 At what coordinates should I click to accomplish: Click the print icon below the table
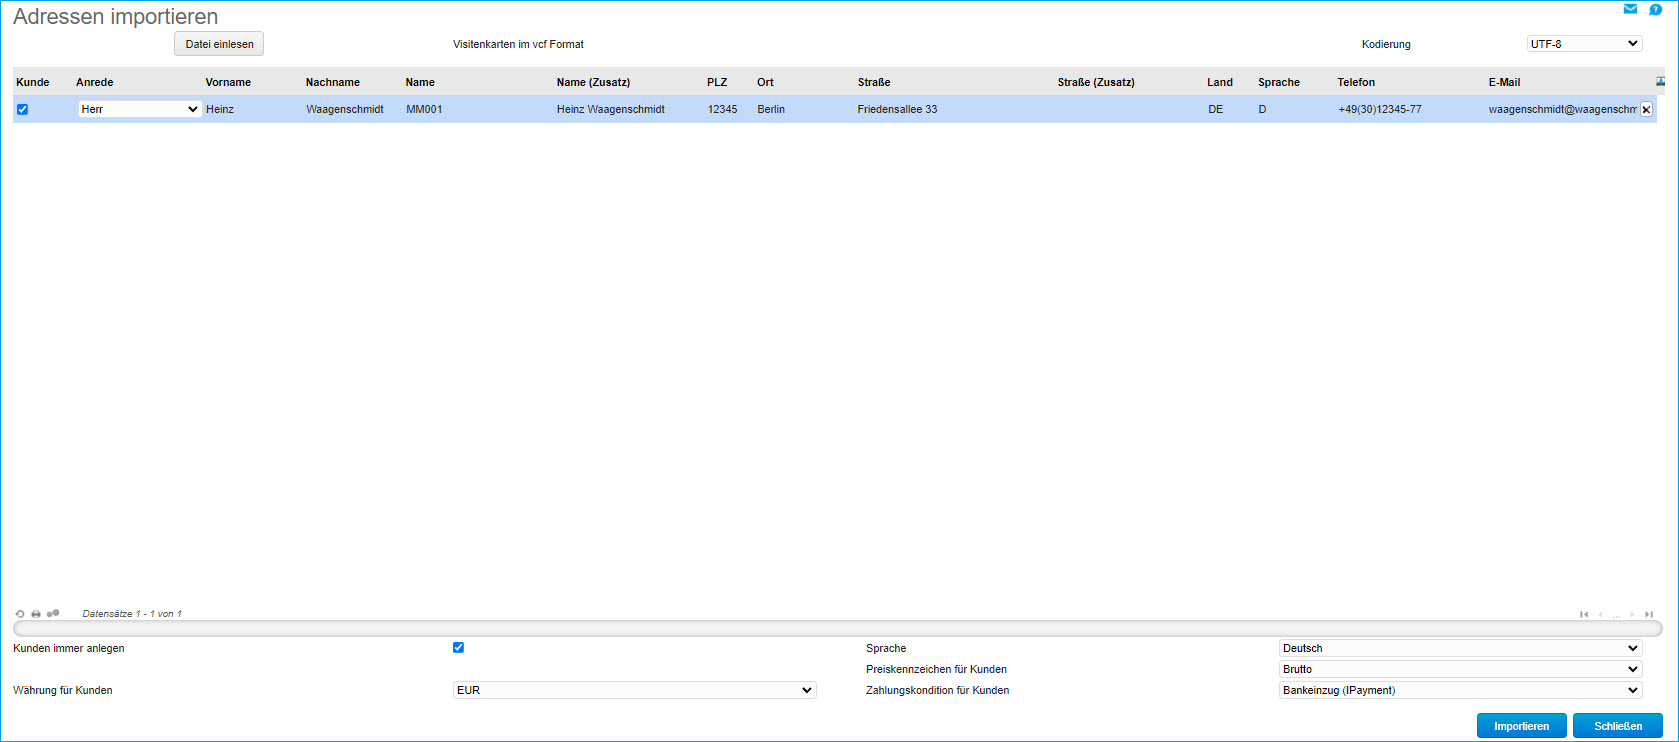(x=36, y=614)
